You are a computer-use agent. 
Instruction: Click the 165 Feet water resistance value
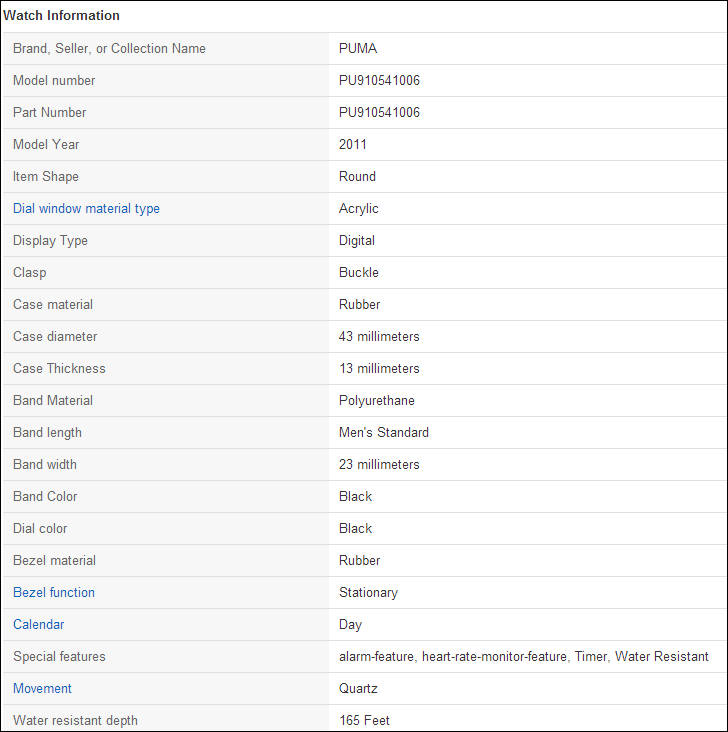[x=364, y=721]
